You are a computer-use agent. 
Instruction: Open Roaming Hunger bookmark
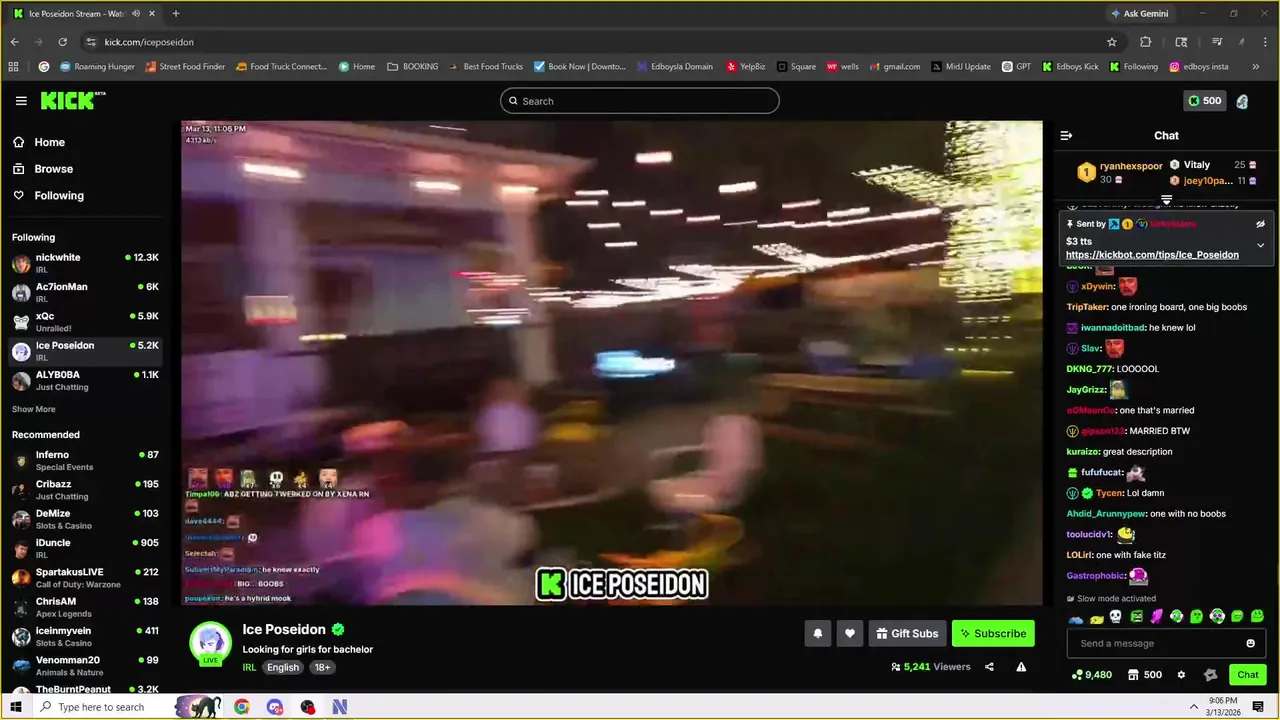(97, 67)
